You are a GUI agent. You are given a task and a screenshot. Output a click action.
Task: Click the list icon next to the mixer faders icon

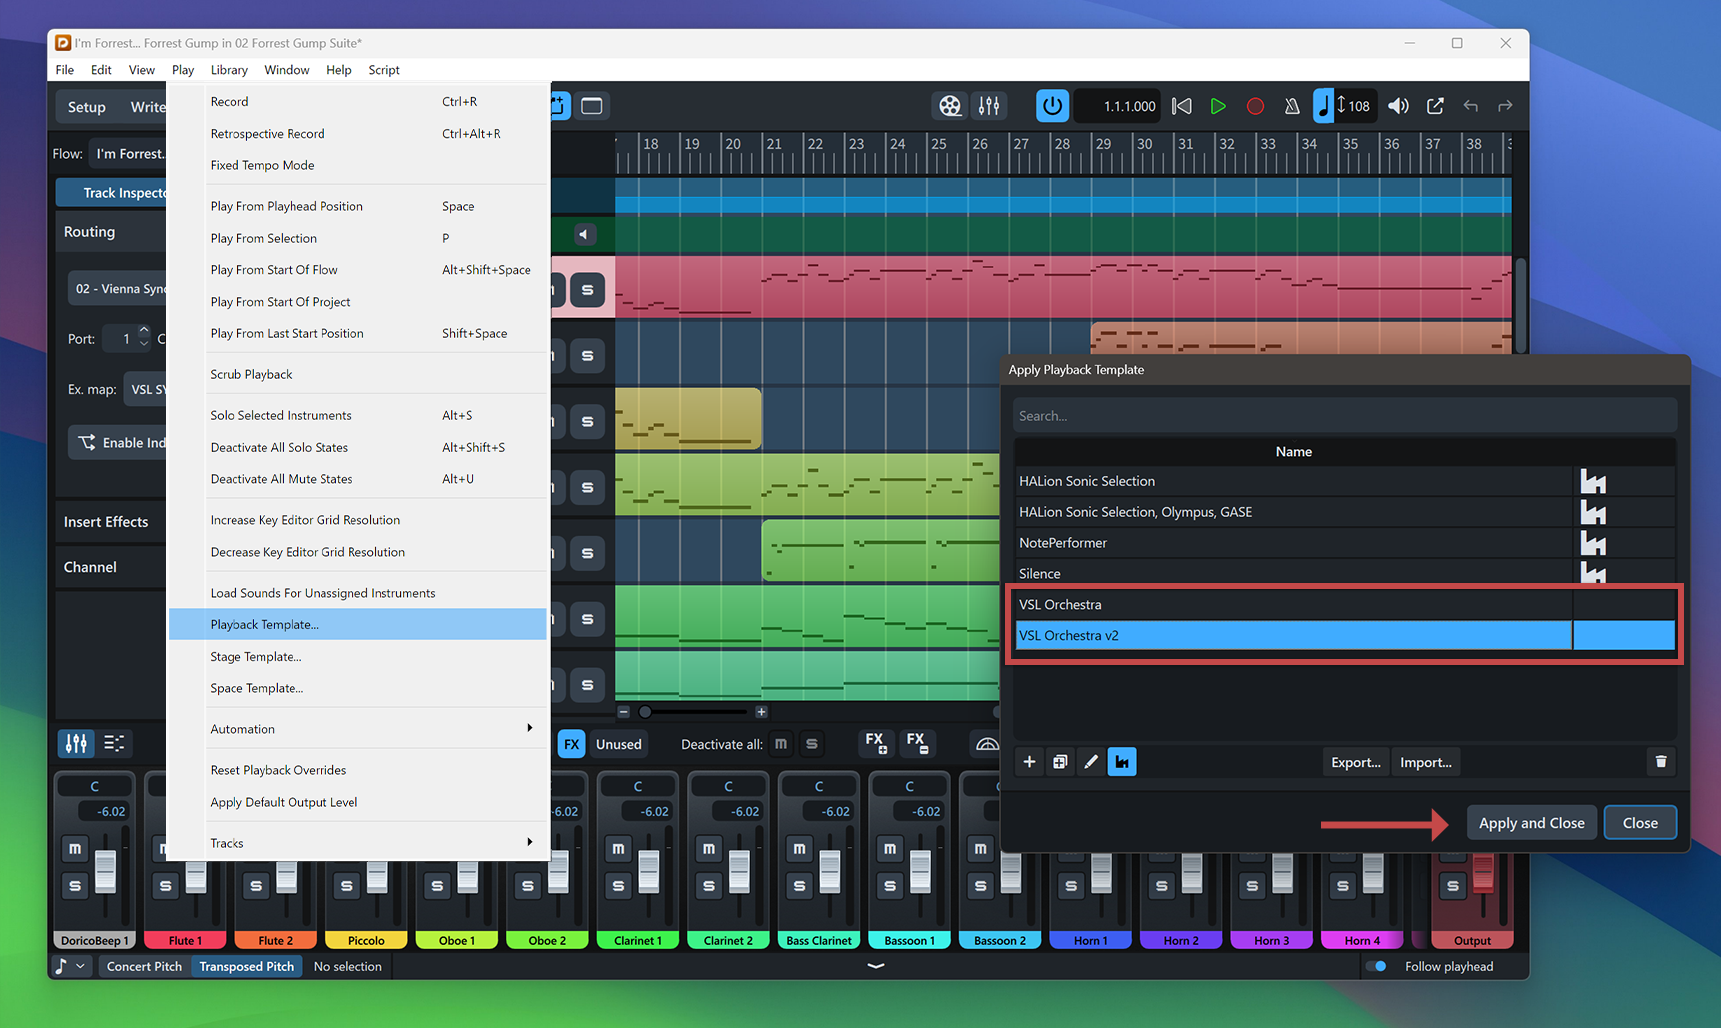114,743
